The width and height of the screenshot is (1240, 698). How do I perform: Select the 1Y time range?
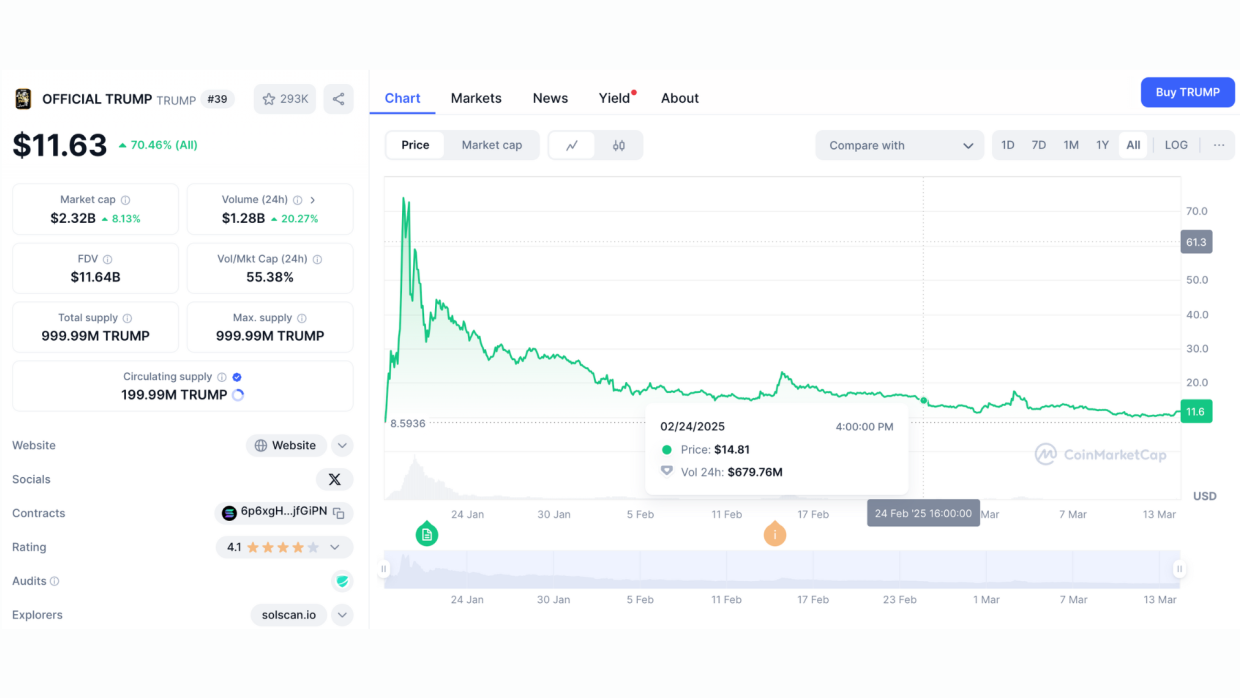[1102, 145]
